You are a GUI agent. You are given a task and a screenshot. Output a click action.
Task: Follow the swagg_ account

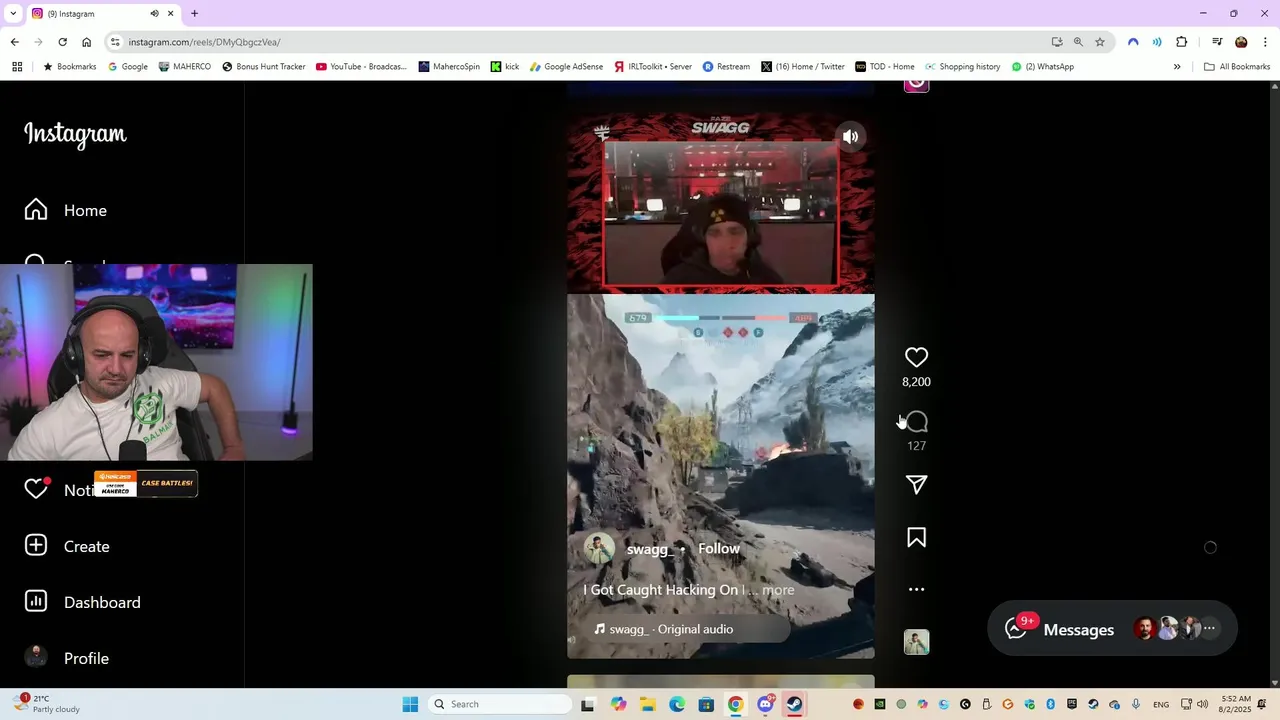(x=718, y=549)
